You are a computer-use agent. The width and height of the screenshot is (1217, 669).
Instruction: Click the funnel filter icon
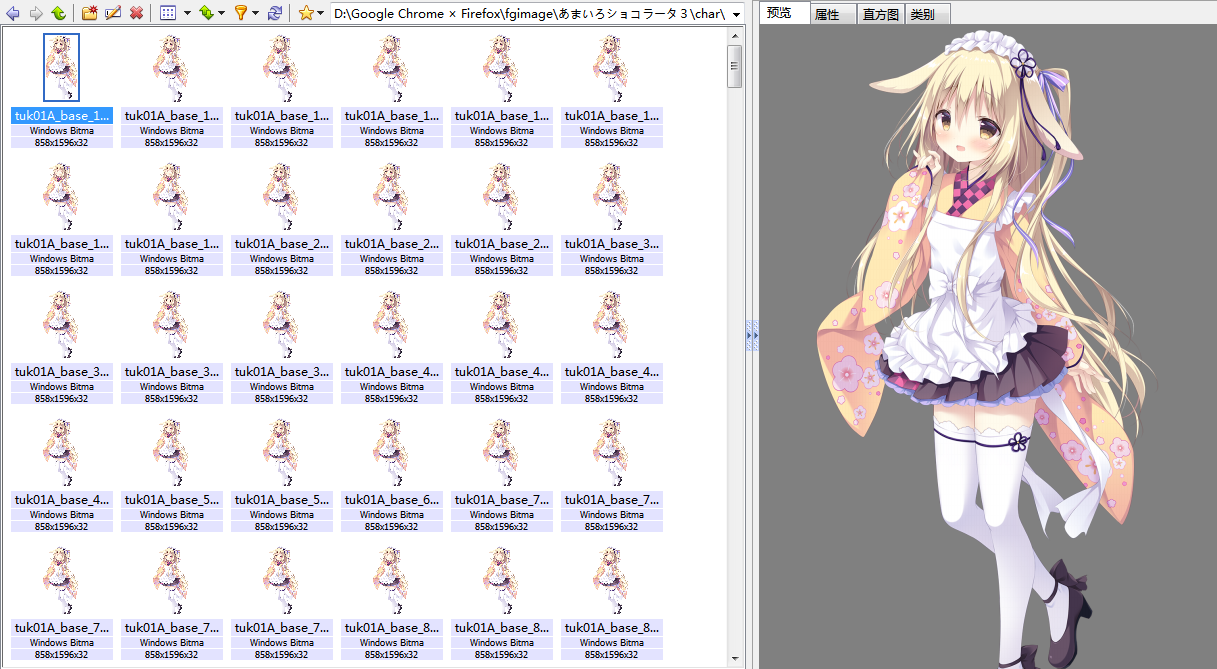point(241,14)
